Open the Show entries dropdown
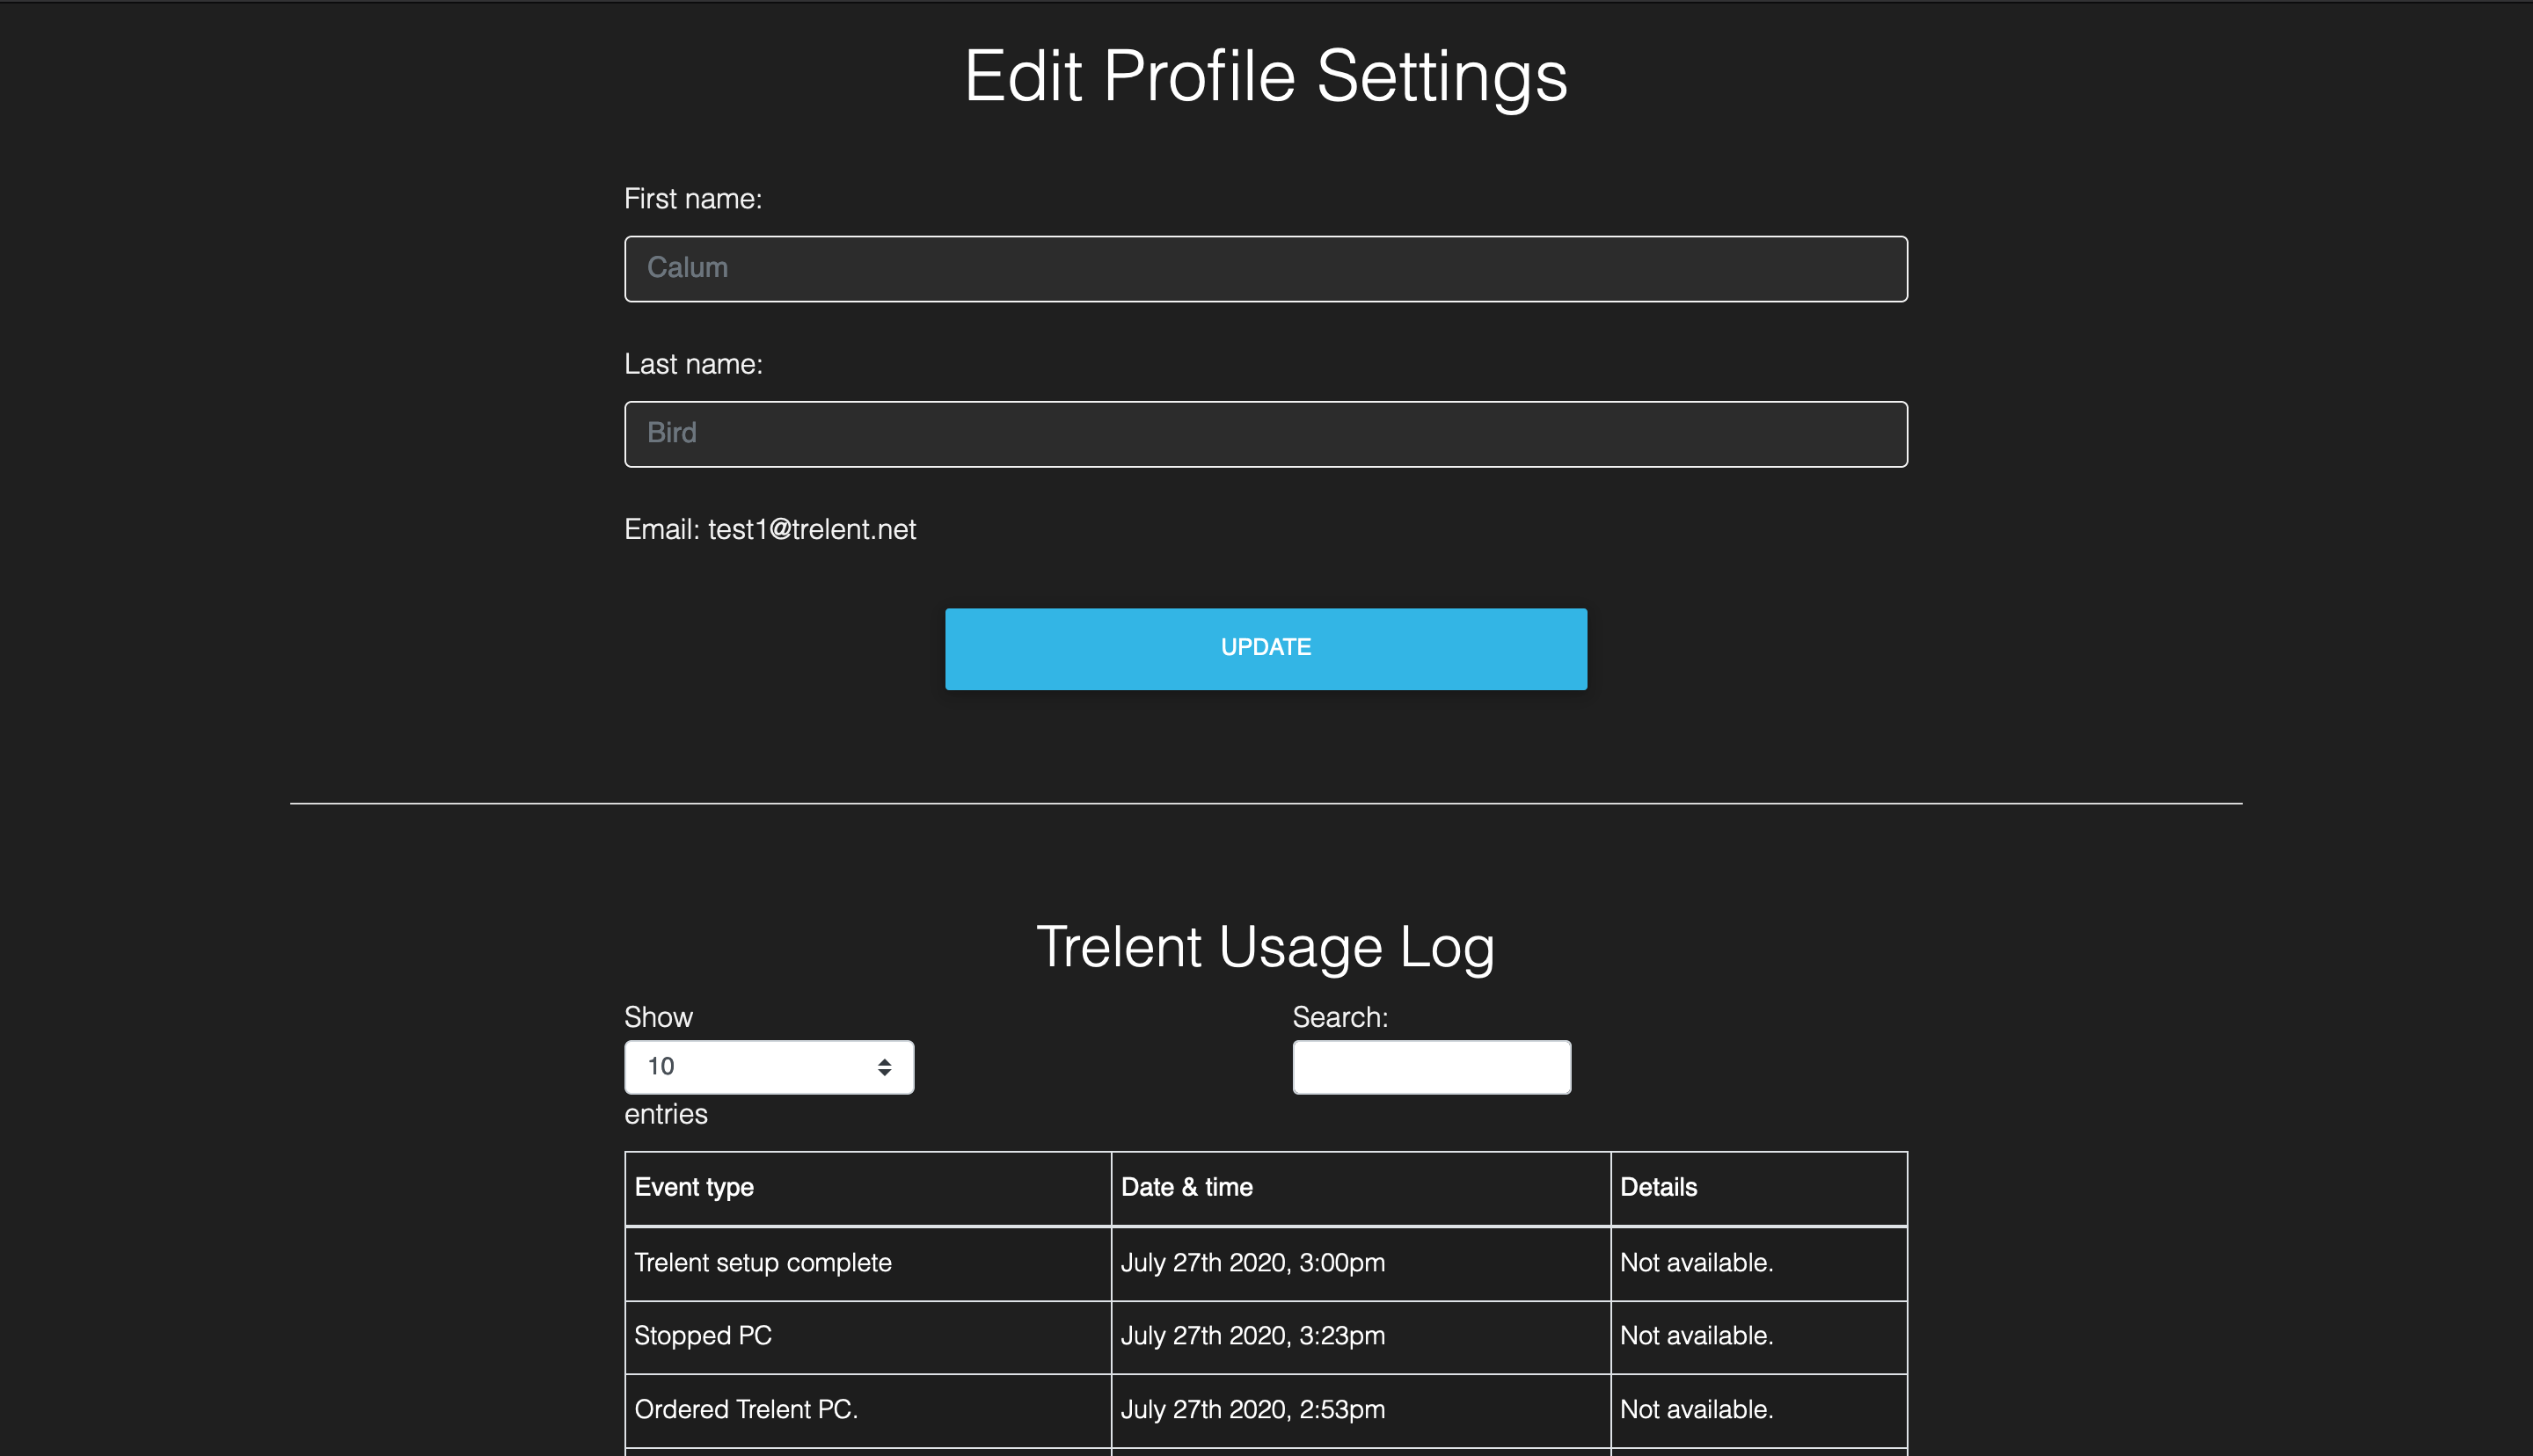 click(769, 1067)
